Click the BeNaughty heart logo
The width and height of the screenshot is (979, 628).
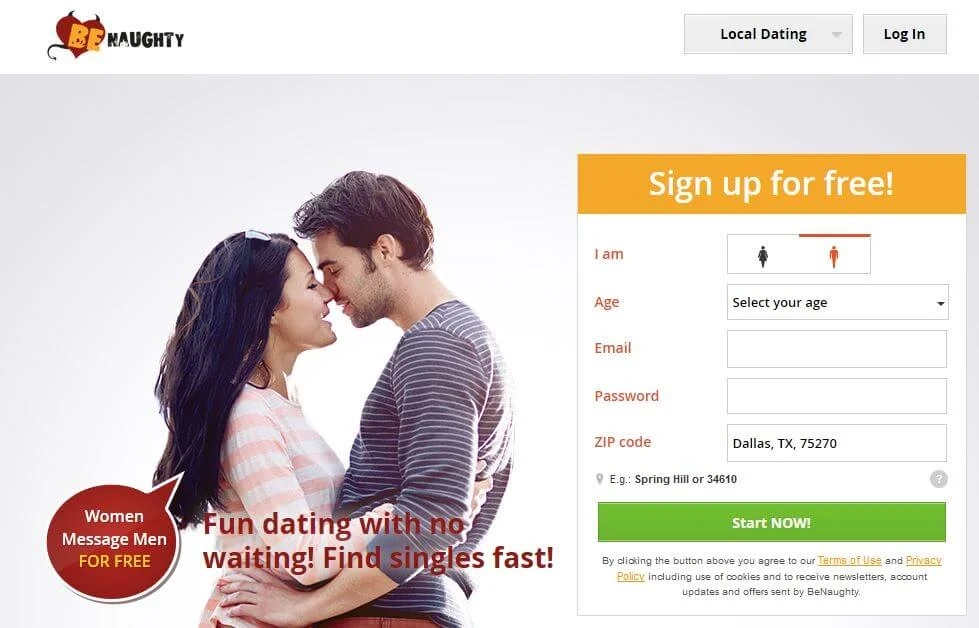[x=116, y=37]
